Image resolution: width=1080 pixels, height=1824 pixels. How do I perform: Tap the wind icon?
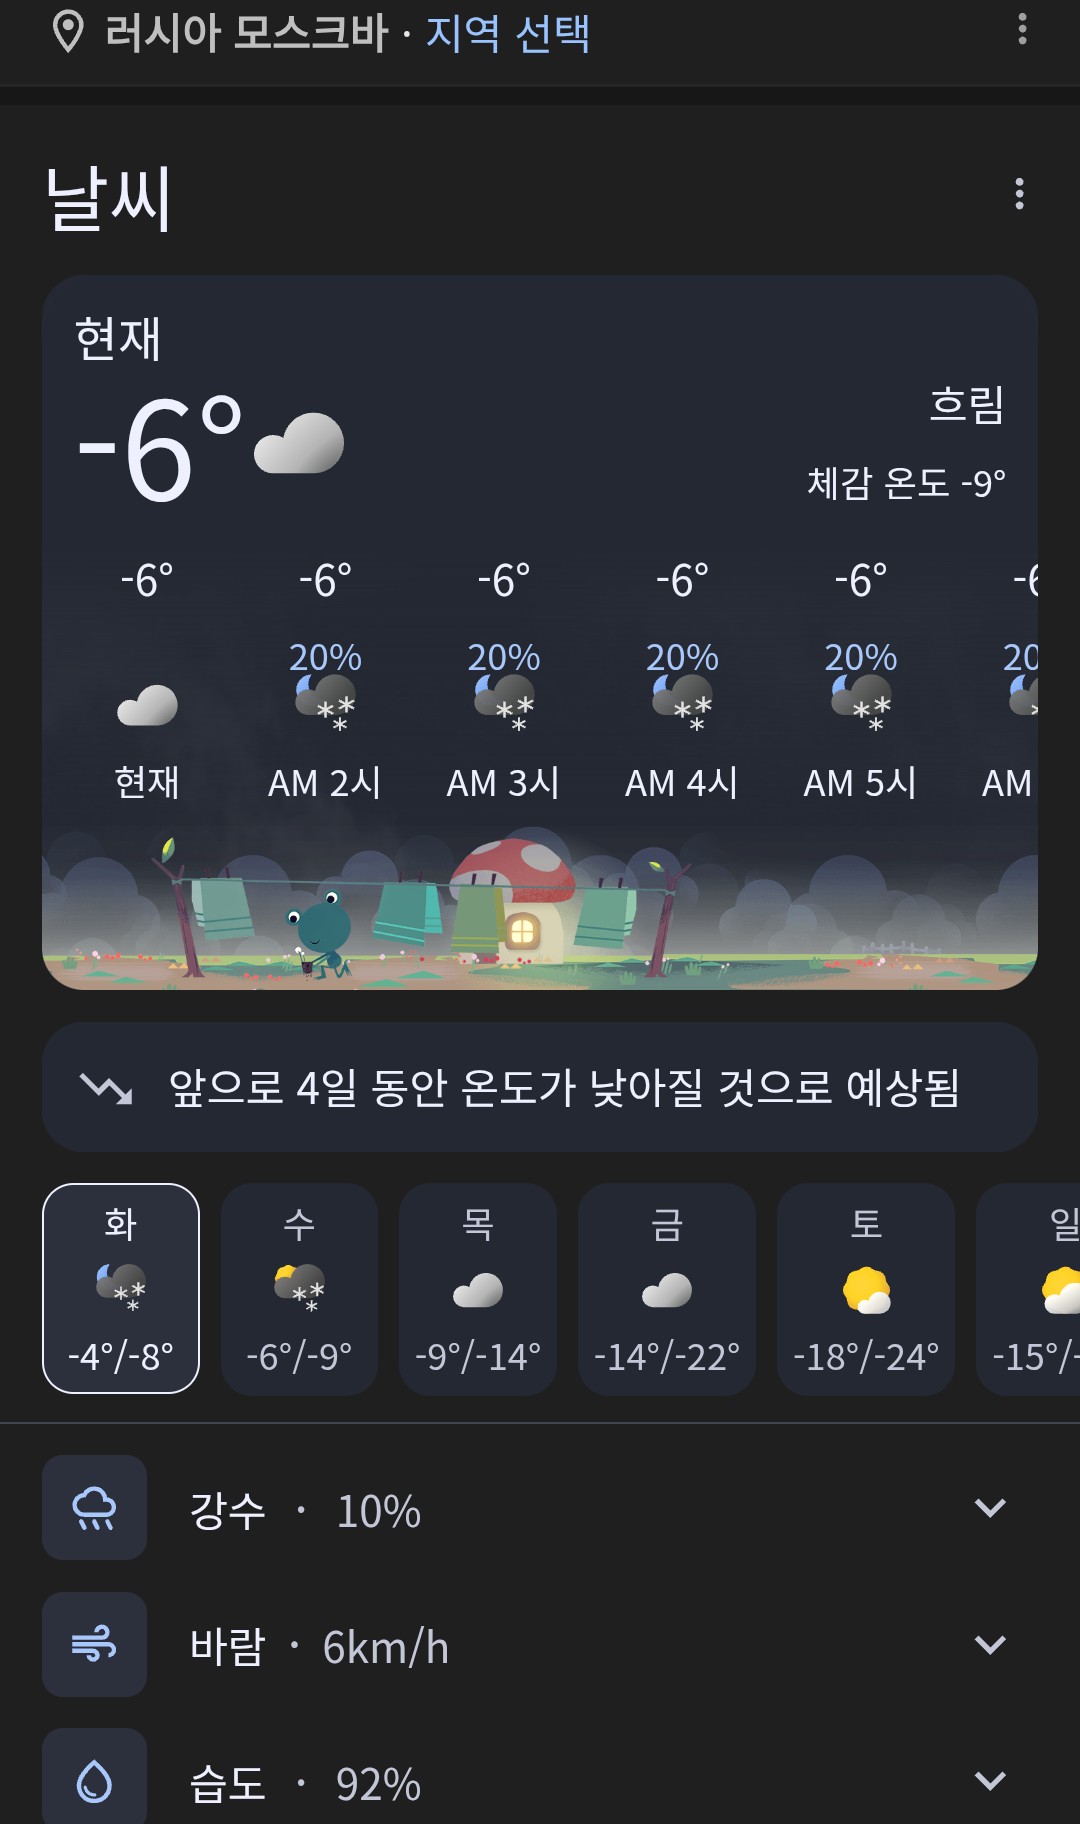point(95,1644)
